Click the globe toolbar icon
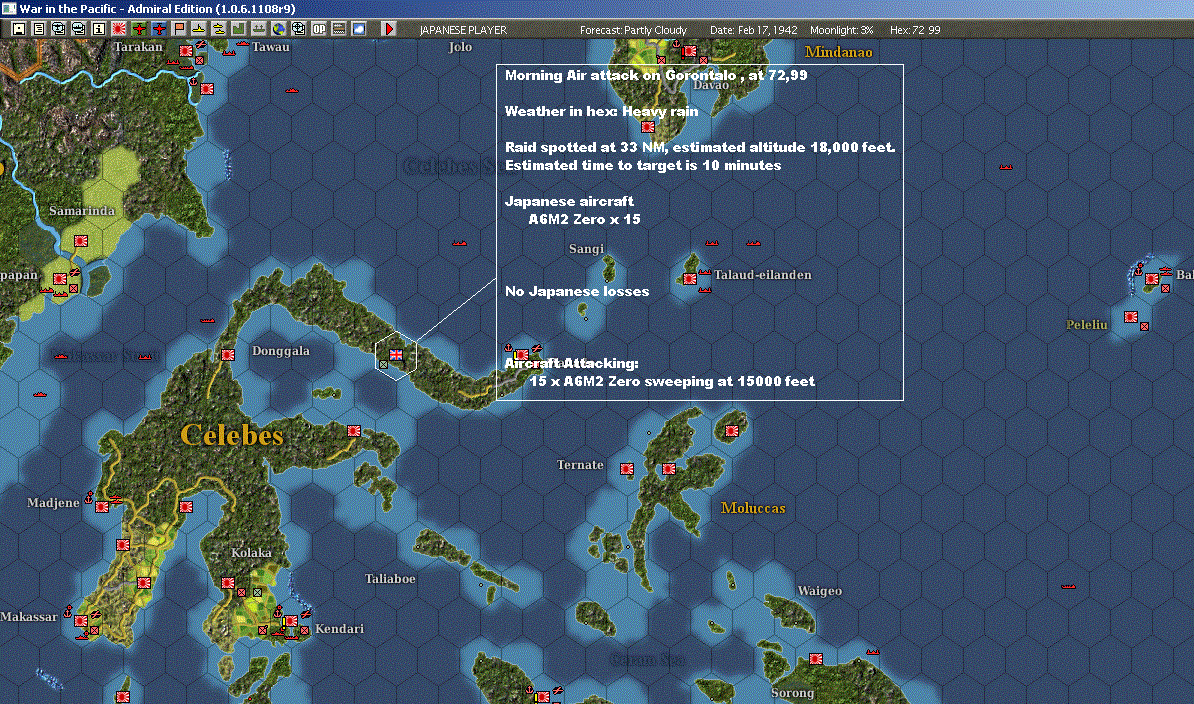This screenshot has height=704, width=1194. (x=279, y=29)
